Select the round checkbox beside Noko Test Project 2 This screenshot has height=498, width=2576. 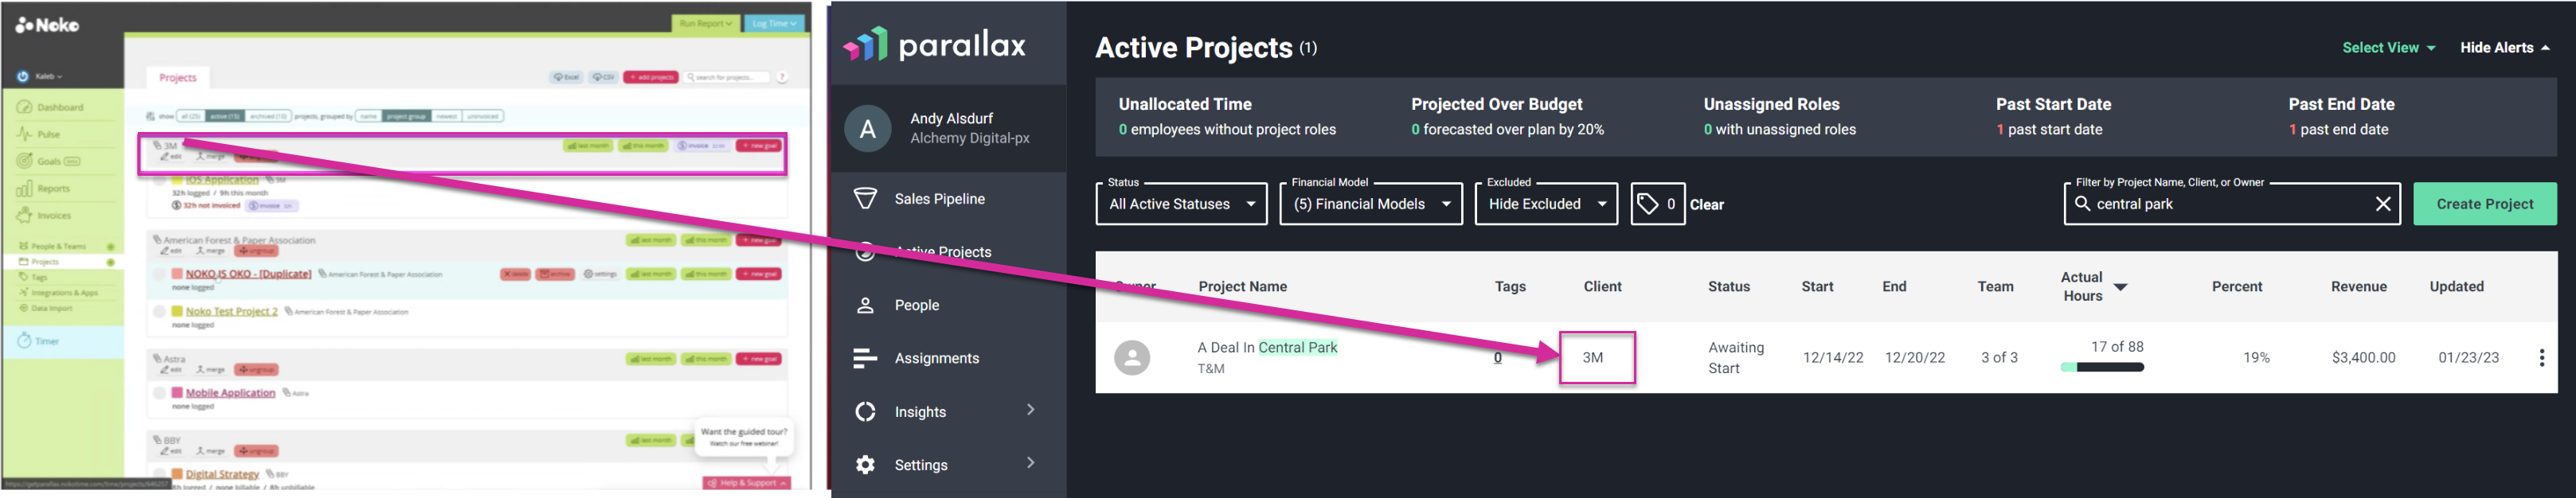pyautogui.click(x=159, y=311)
